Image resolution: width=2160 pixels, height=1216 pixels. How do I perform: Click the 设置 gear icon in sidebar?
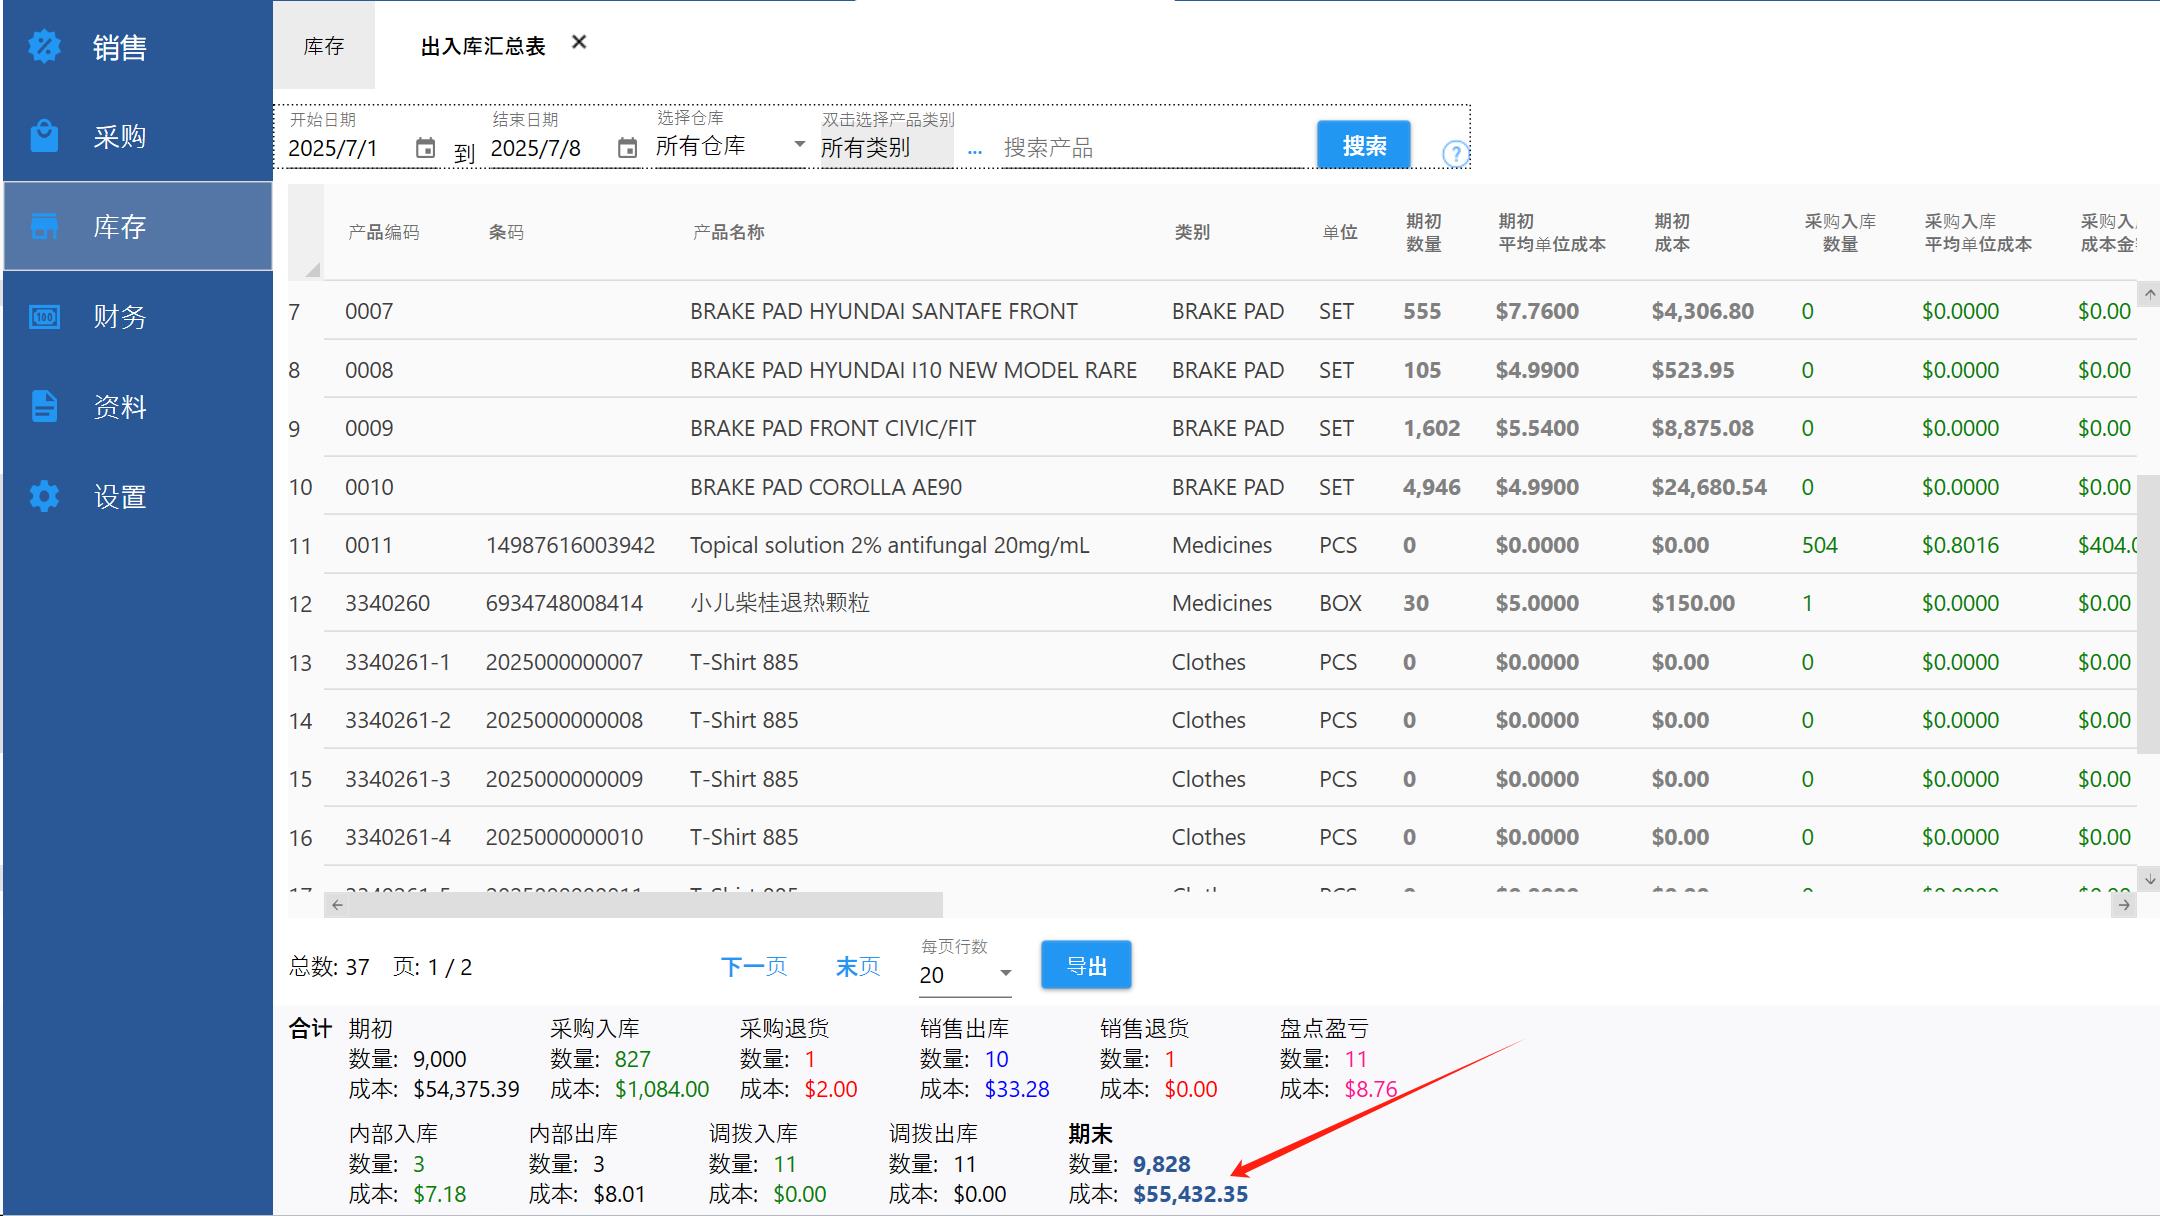click(44, 496)
